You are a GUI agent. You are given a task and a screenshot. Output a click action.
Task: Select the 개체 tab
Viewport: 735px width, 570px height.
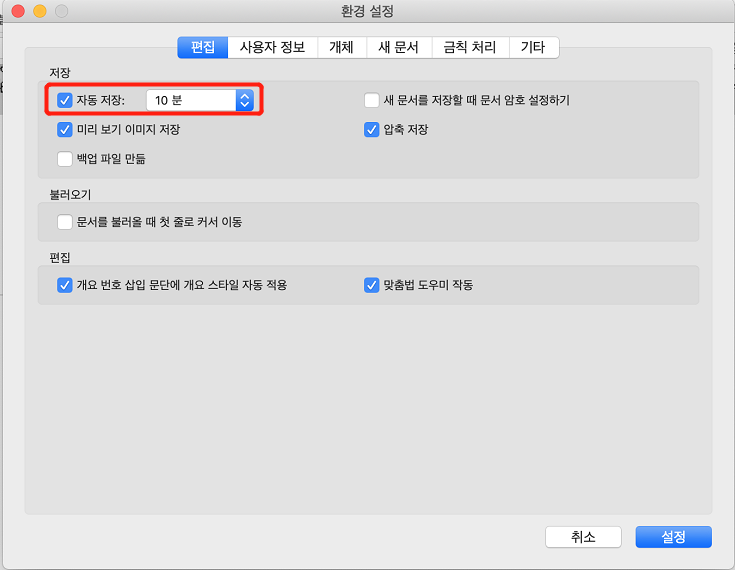pyautogui.click(x=342, y=47)
